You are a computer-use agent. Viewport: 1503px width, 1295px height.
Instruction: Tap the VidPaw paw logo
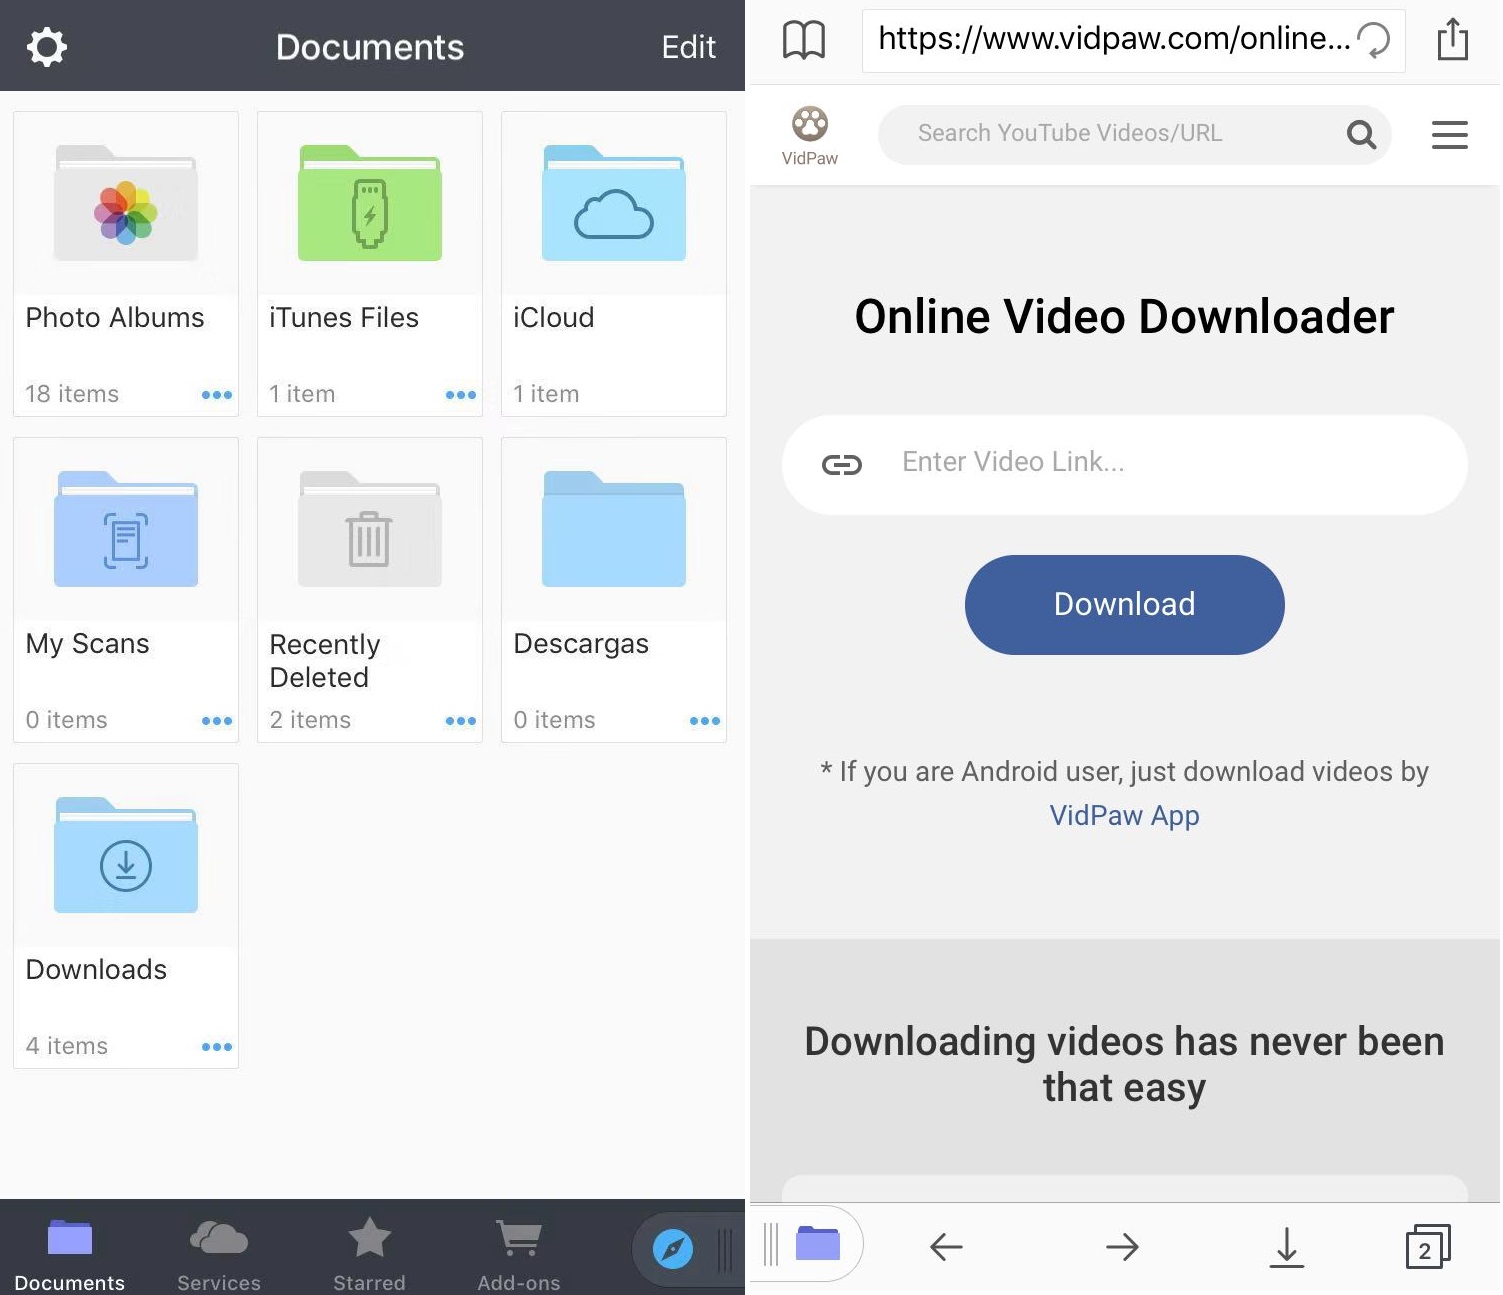(x=810, y=135)
